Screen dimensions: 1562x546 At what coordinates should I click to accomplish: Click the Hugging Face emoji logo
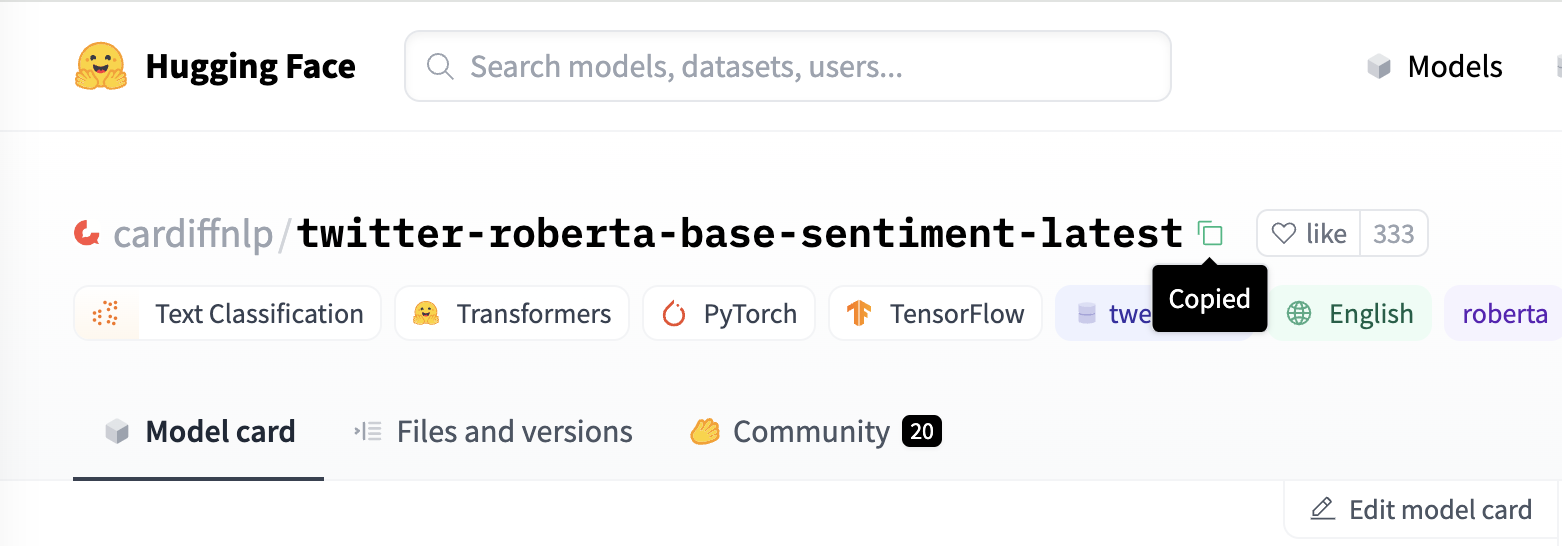coord(101,66)
